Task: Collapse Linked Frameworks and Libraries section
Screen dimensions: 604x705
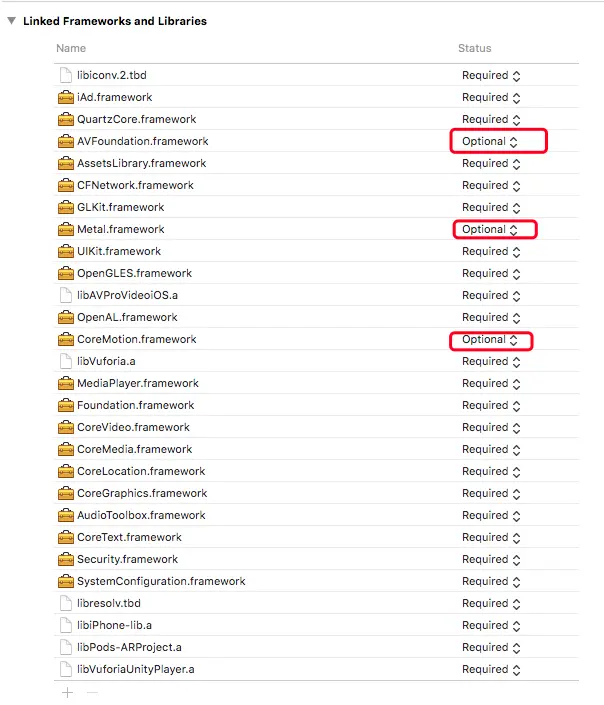Action: coord(12,21)
